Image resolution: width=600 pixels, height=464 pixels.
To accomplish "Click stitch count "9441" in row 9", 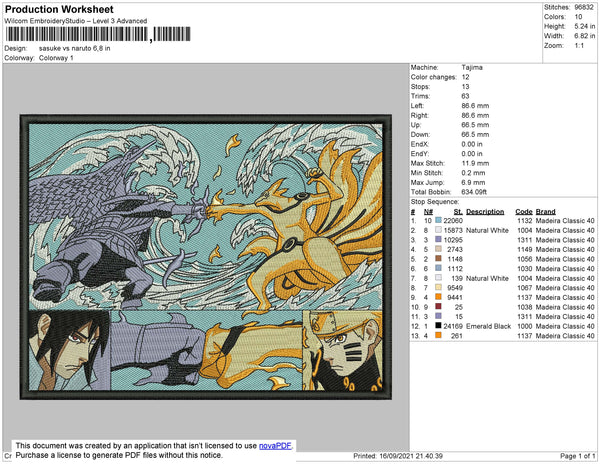I will click(x=455, y=297).
